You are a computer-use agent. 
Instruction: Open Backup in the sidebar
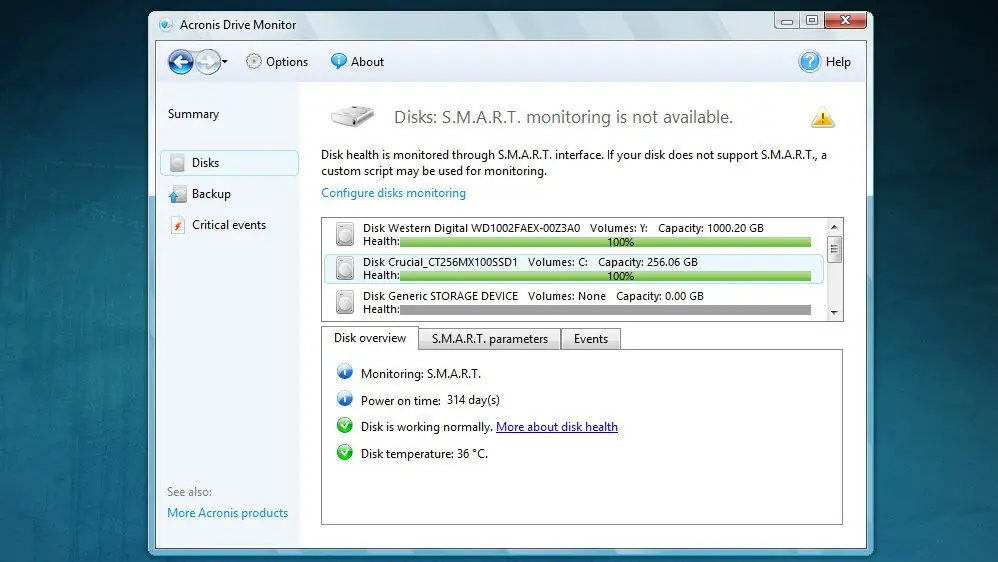[211, 194]
